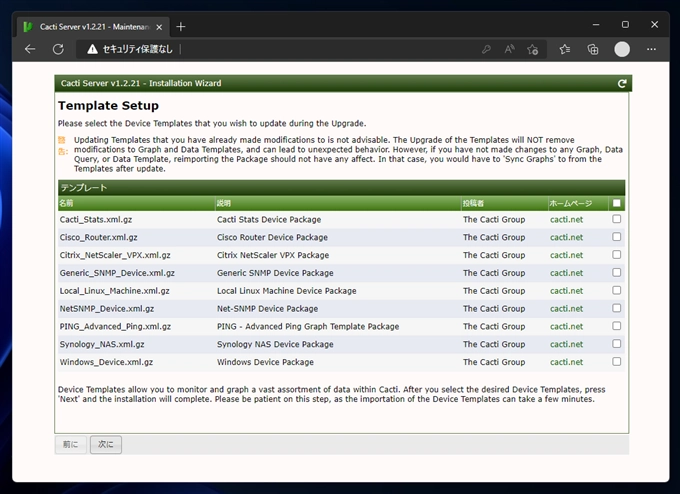Click the wizard refresh icon in green header

622,83
